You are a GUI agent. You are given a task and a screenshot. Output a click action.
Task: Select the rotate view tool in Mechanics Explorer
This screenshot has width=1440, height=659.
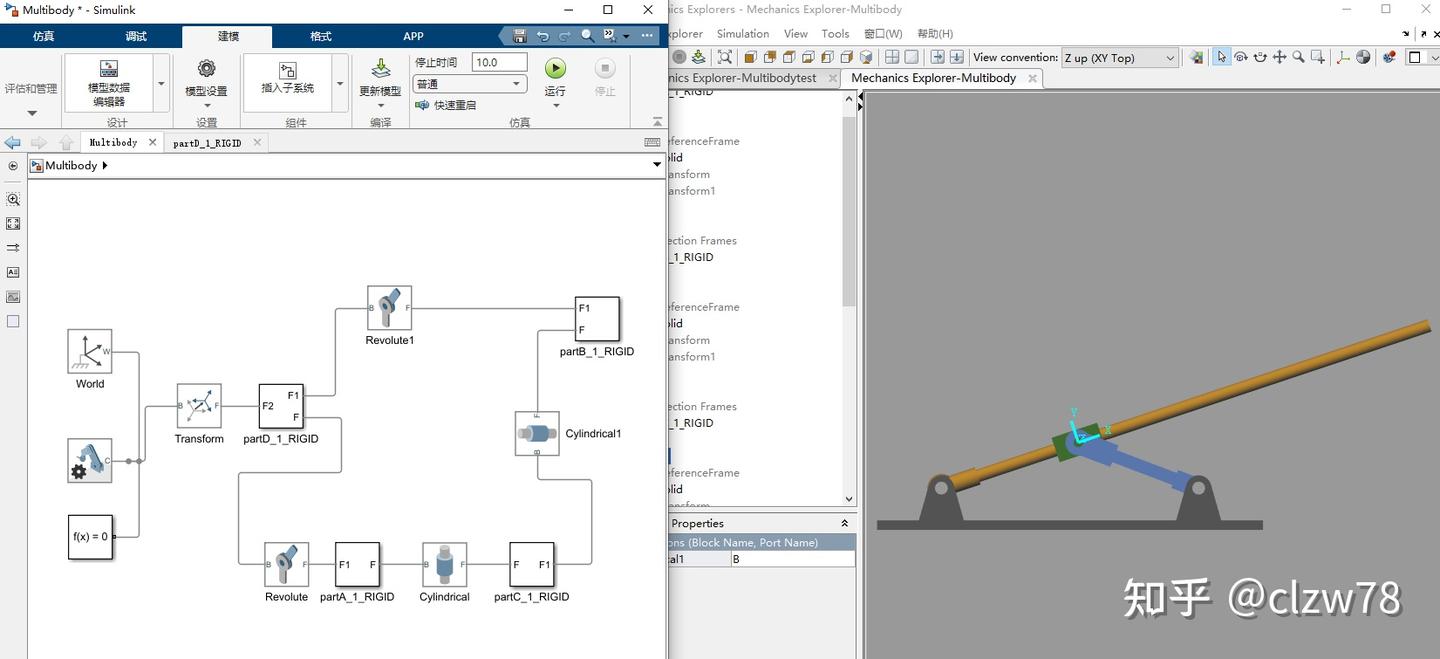1241,57
